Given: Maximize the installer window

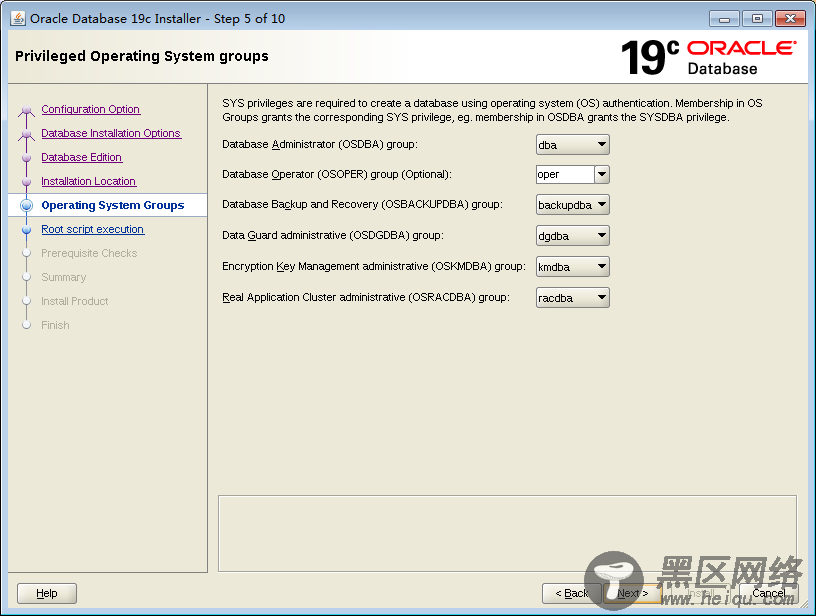Looking at the screenshot, I should point(757,19).
